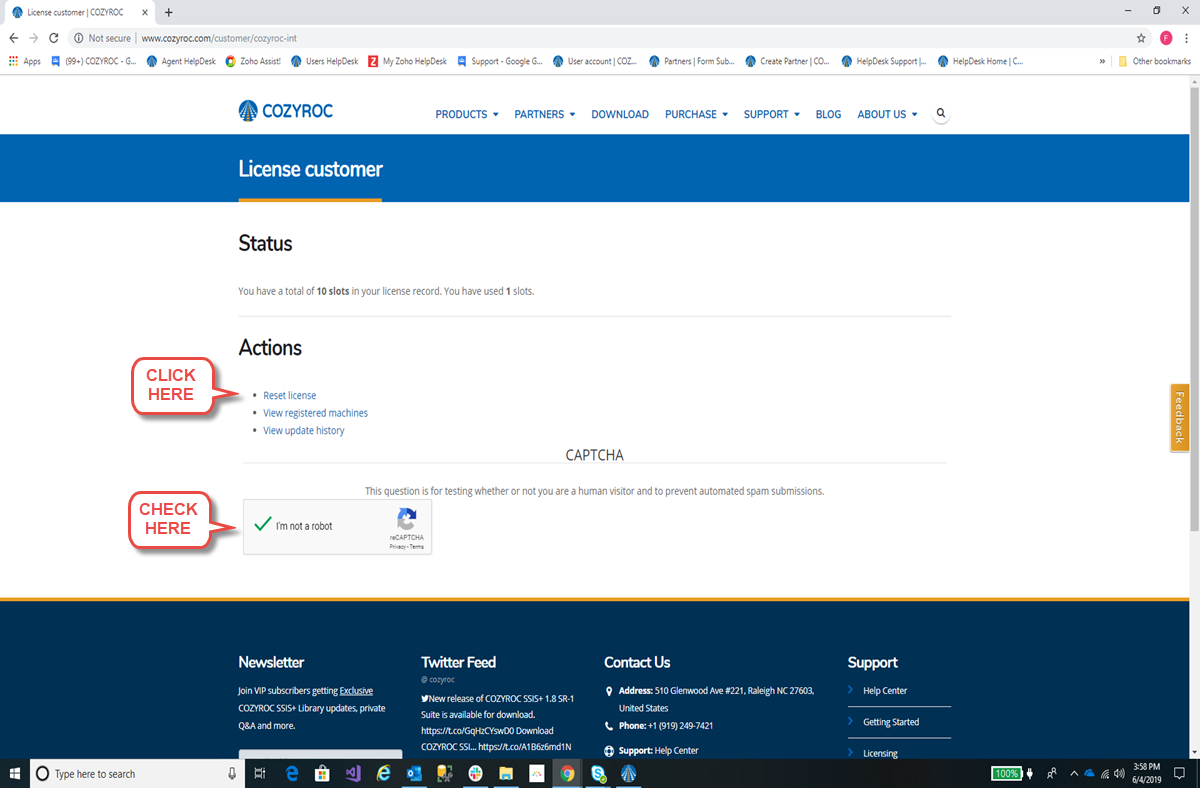Expand the PARTNERS dropdown menu
The width and height of the screenshot is (1200, 788).
pyautogui.click(x=545, y=114)
